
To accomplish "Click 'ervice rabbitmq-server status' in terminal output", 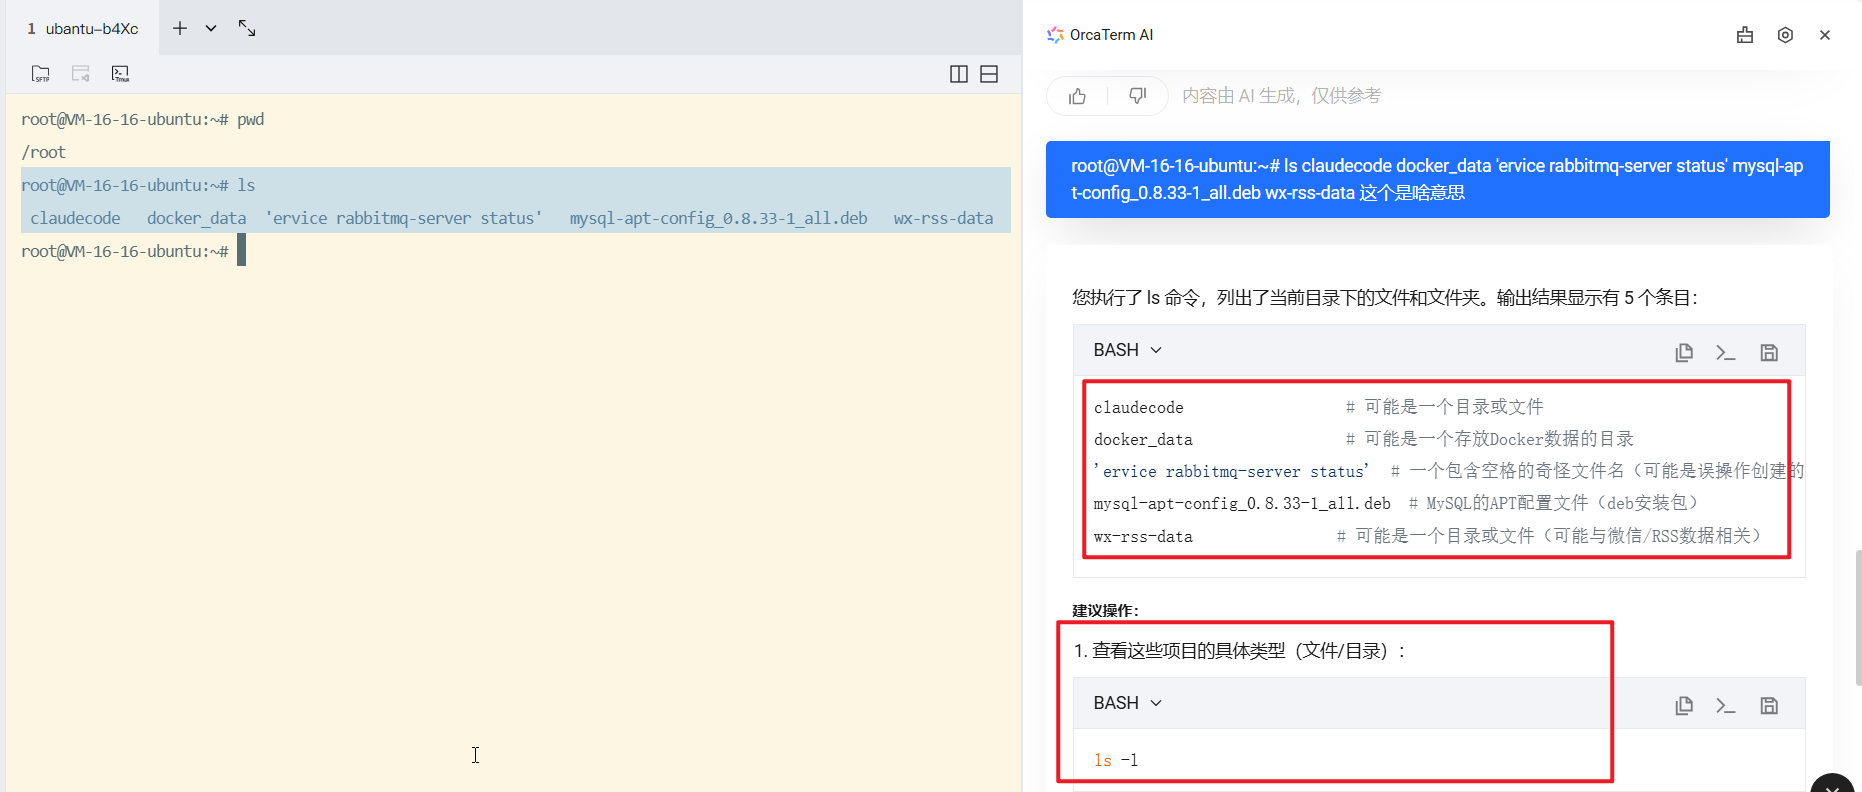I will point(404,218).
